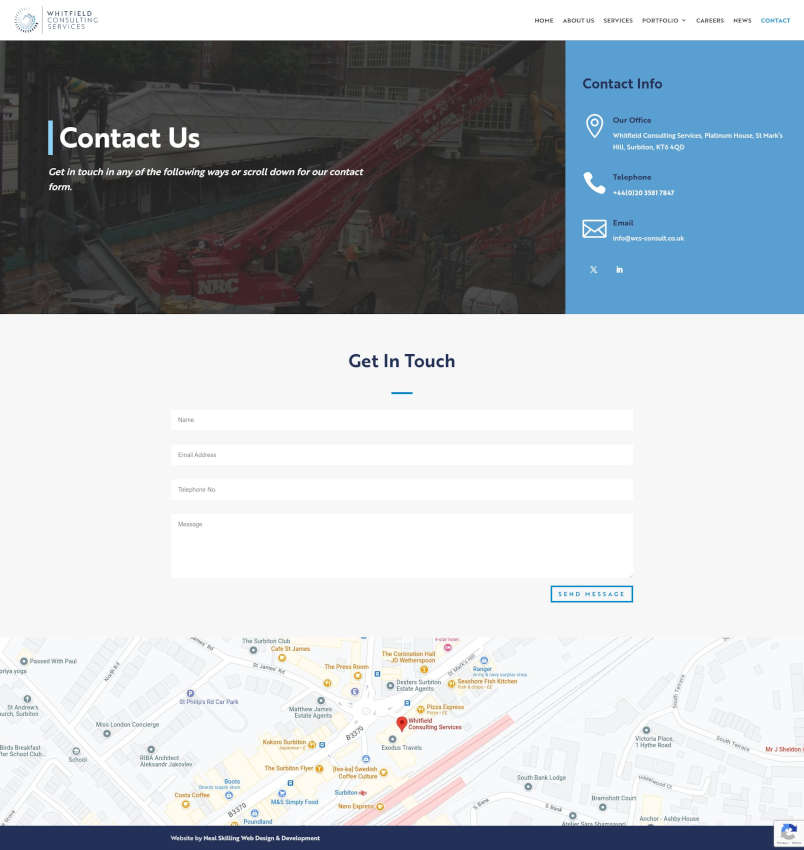Screen dimensions: 804x850
Task: Open the Neal Skilling Web Design & Development link
Action: point(261,838)
